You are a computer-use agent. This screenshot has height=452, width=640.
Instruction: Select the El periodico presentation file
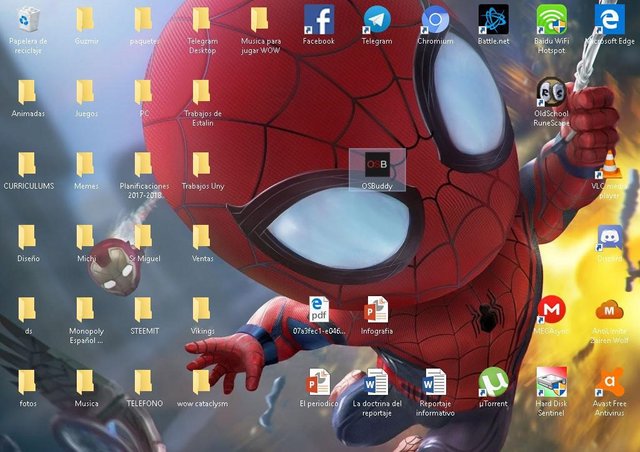coord(318,382)
